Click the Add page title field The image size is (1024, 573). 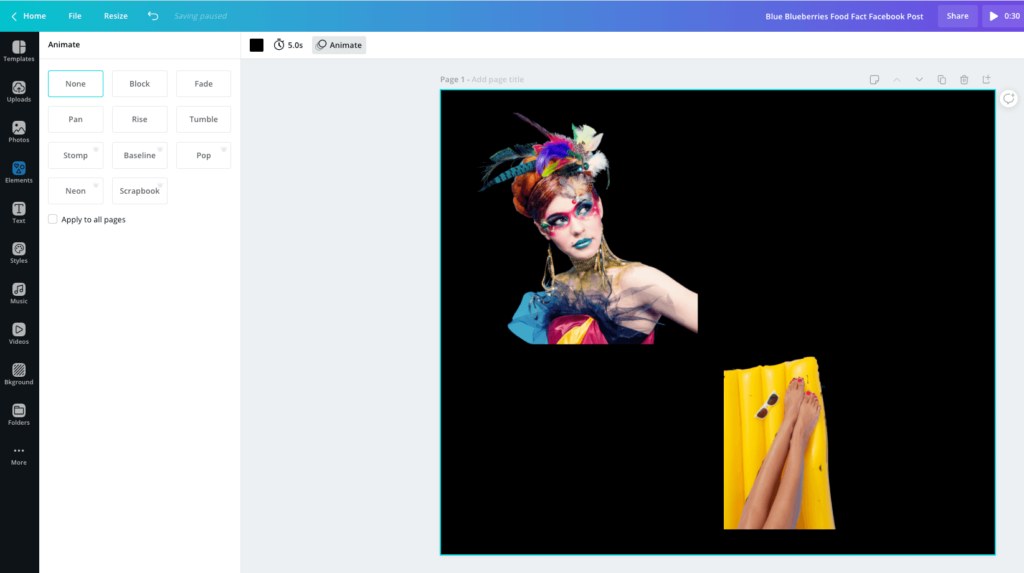click(497, 80)
